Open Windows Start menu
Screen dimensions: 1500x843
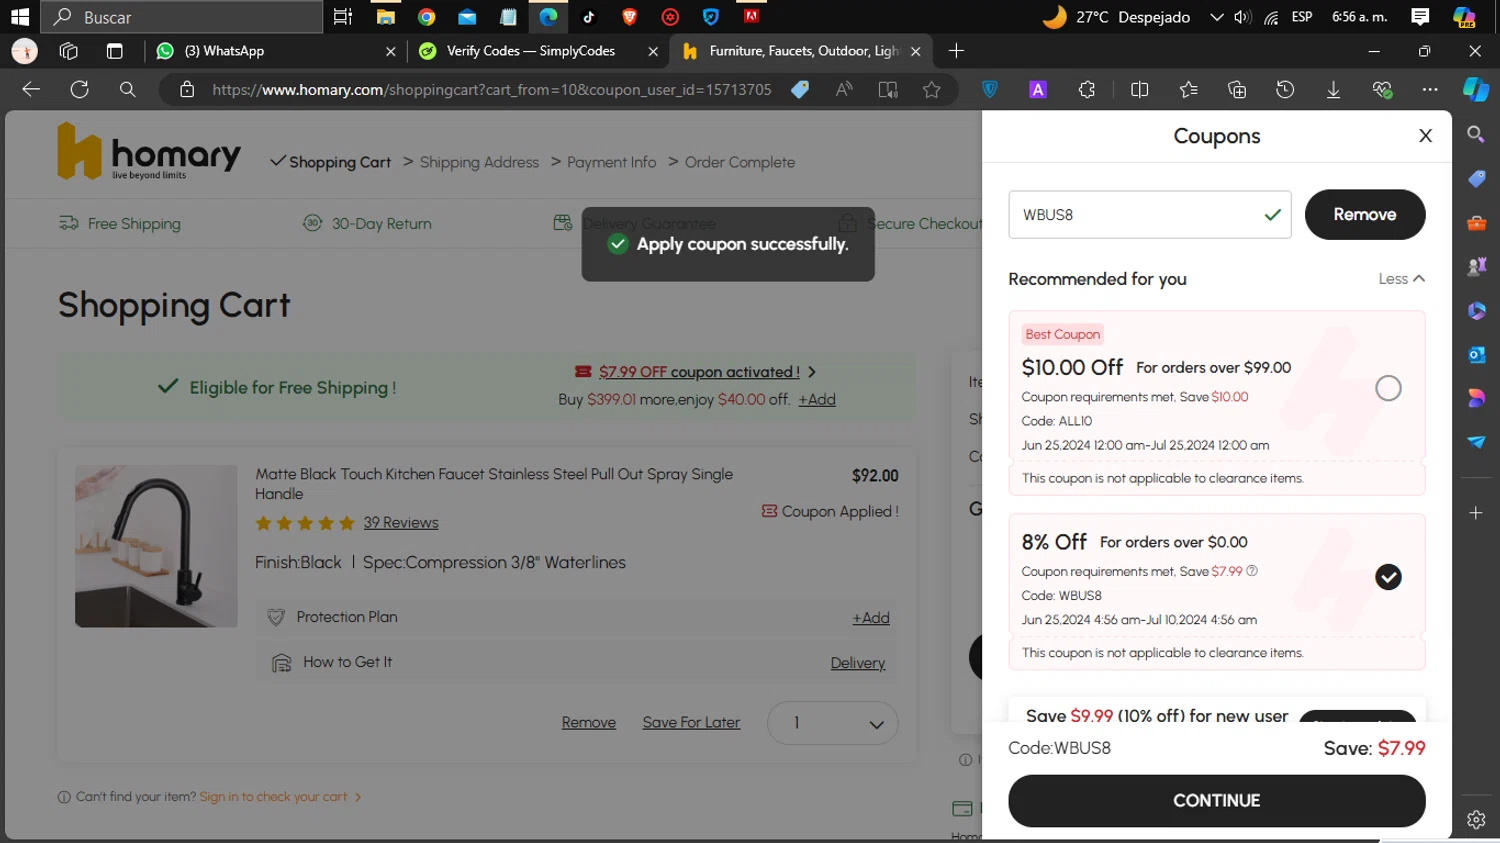tap(20, 17)
